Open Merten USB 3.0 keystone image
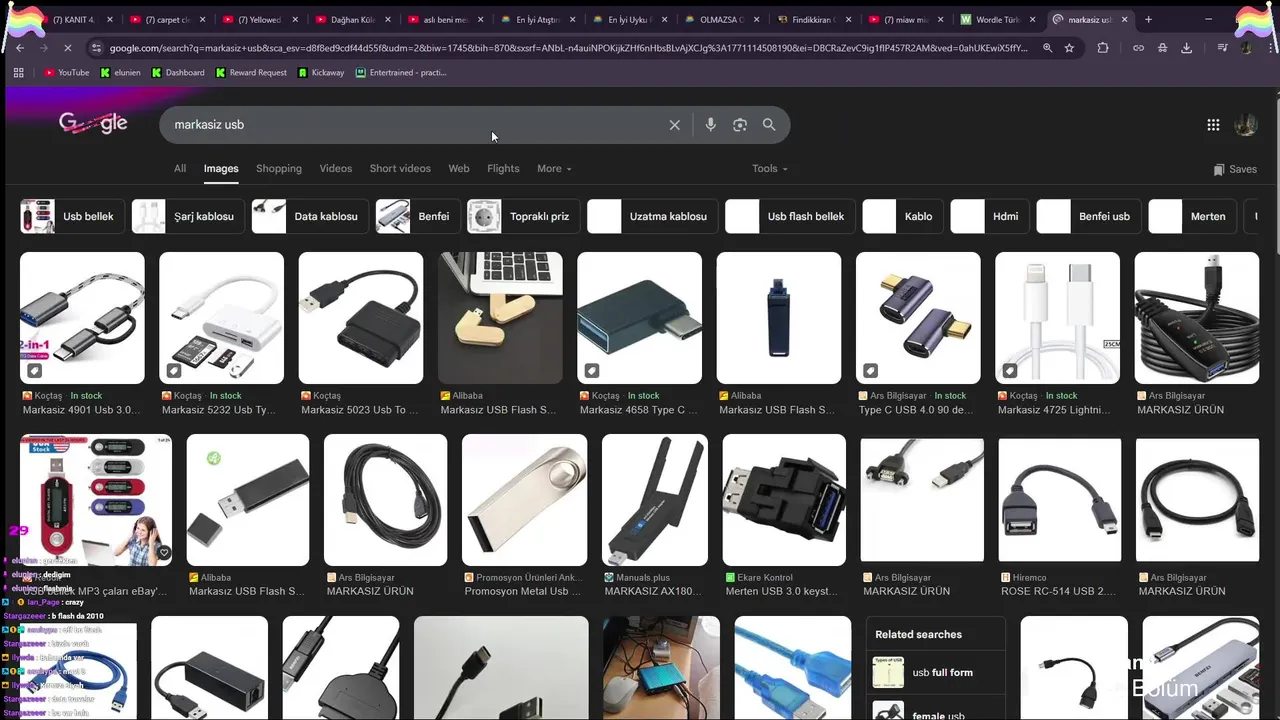The width and height of the screenshot is (1280, 720). 784,500
